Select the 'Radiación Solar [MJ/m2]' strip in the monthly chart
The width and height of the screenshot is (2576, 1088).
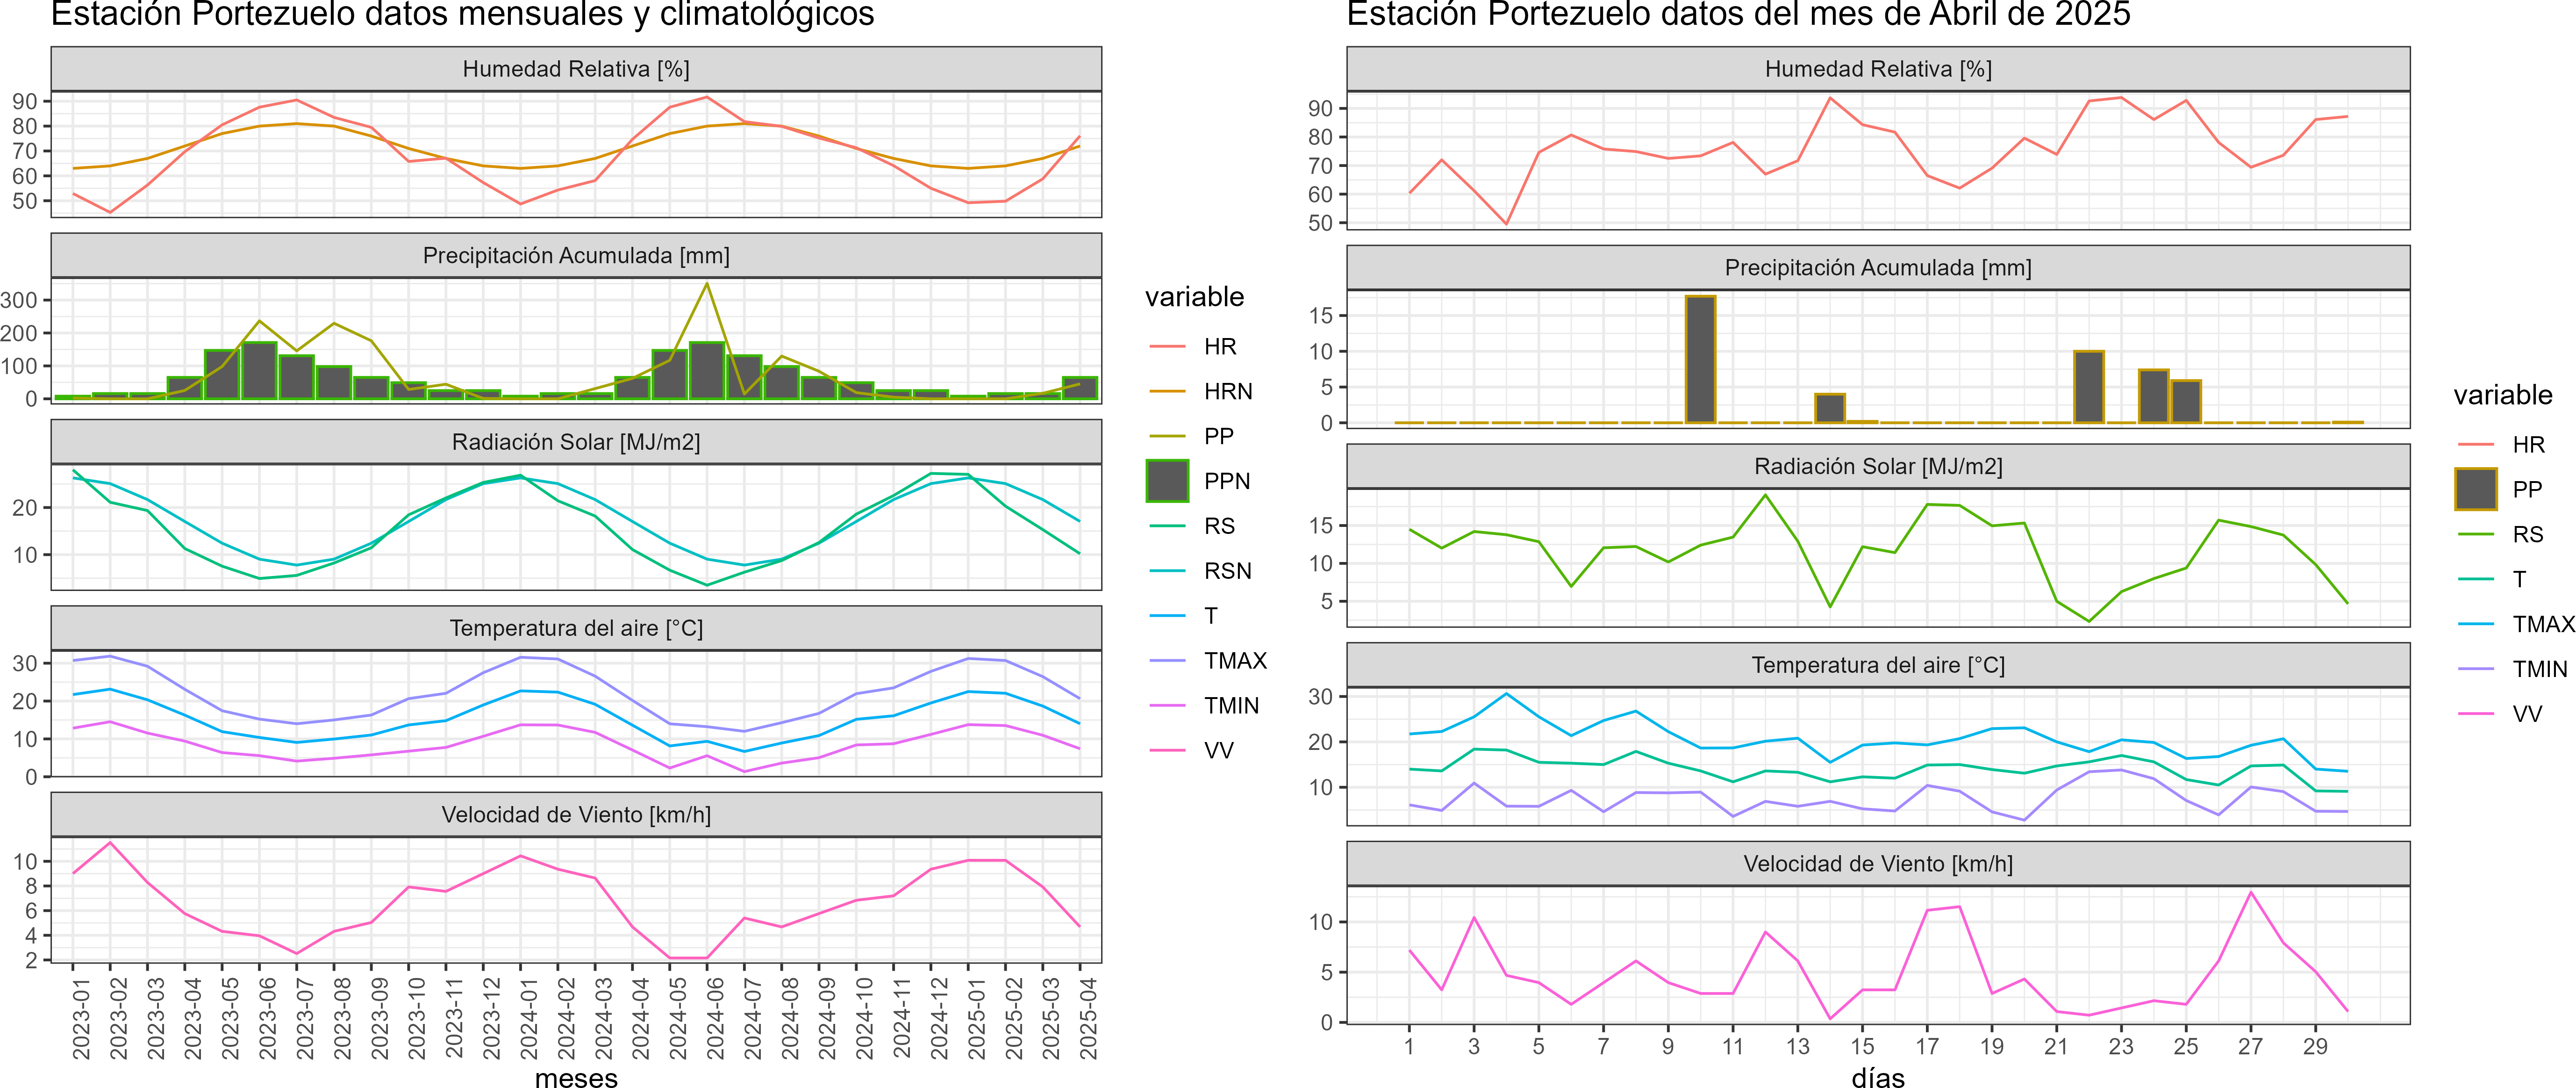click(576, 442)
